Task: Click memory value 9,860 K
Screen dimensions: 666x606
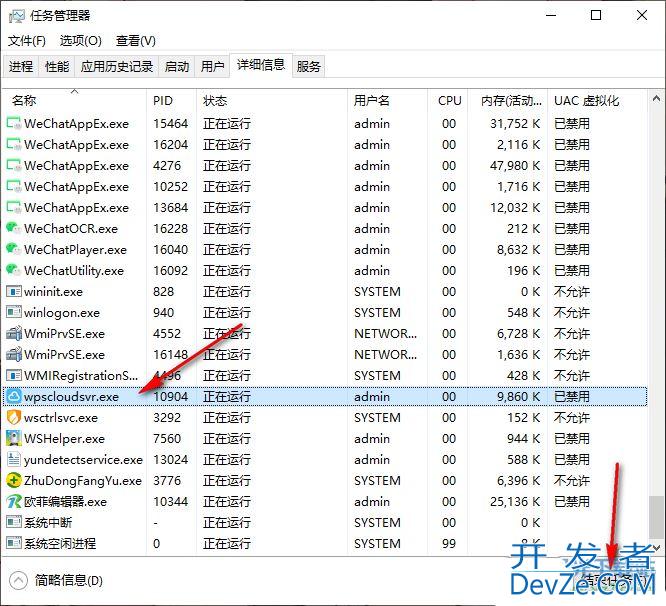Action: coord(519,397)
